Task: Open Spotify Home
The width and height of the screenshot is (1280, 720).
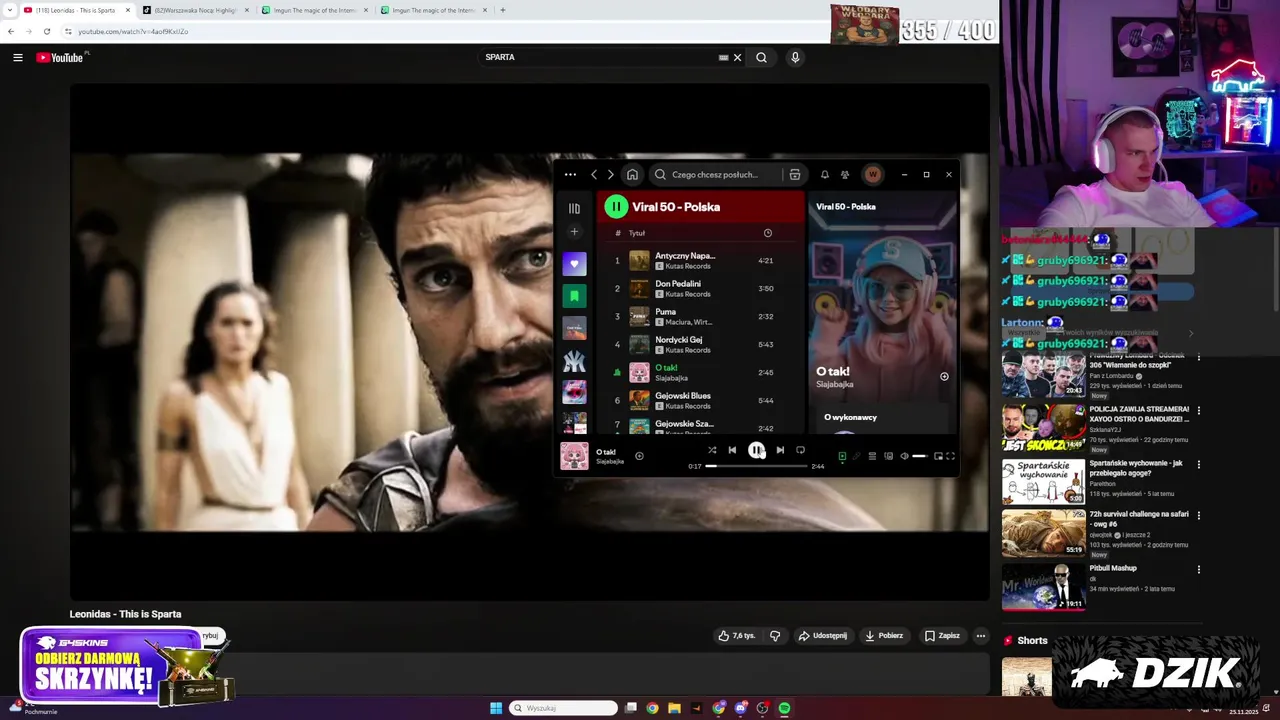Action: click(632, 174)
